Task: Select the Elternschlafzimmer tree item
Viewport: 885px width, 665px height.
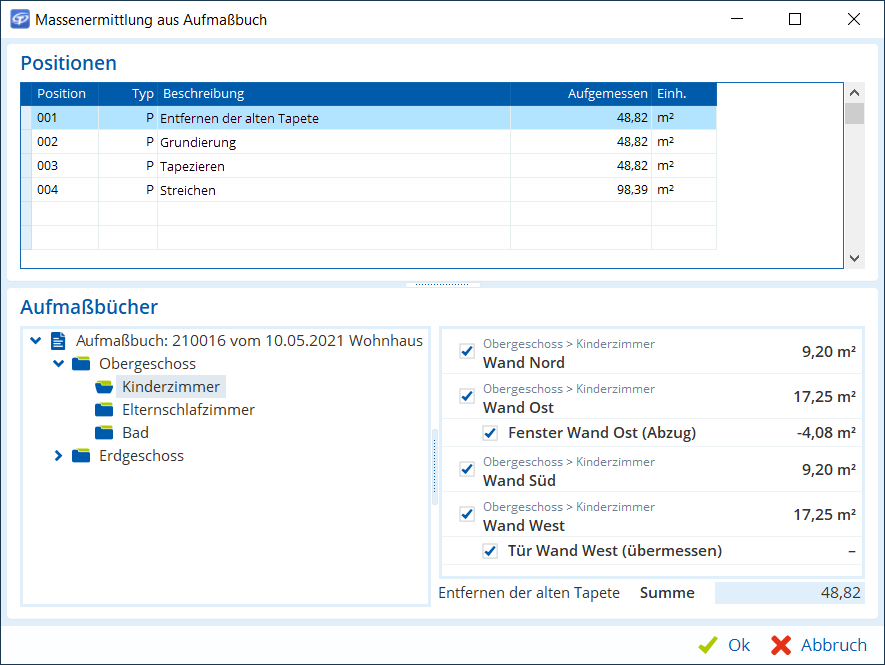Action: (188, 410)
